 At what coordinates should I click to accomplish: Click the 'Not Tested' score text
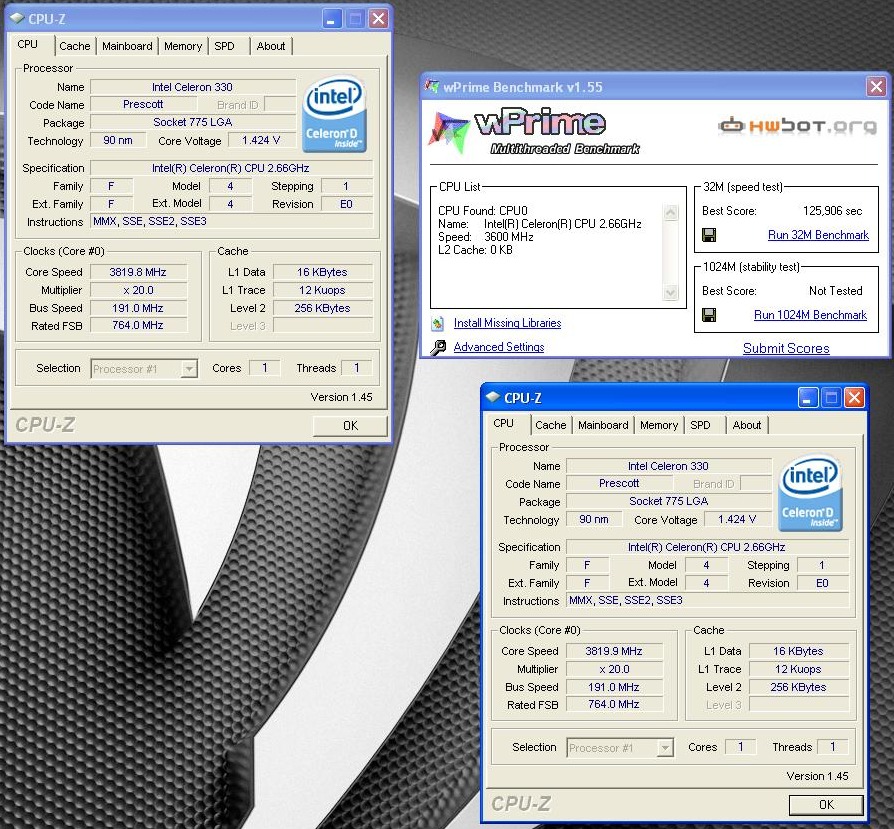tap(835, 291)
